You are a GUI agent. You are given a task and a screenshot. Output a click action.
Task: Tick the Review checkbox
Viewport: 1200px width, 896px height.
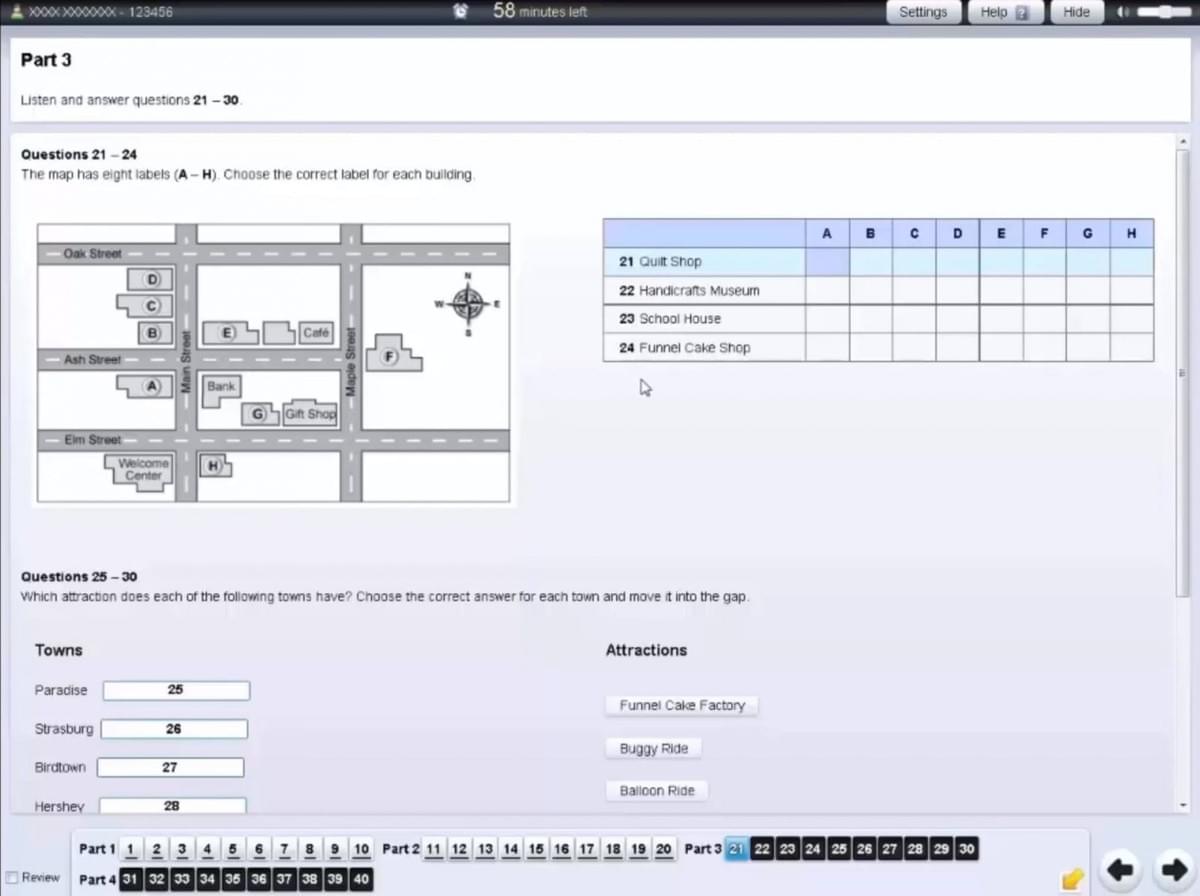(x=11, y=878)
